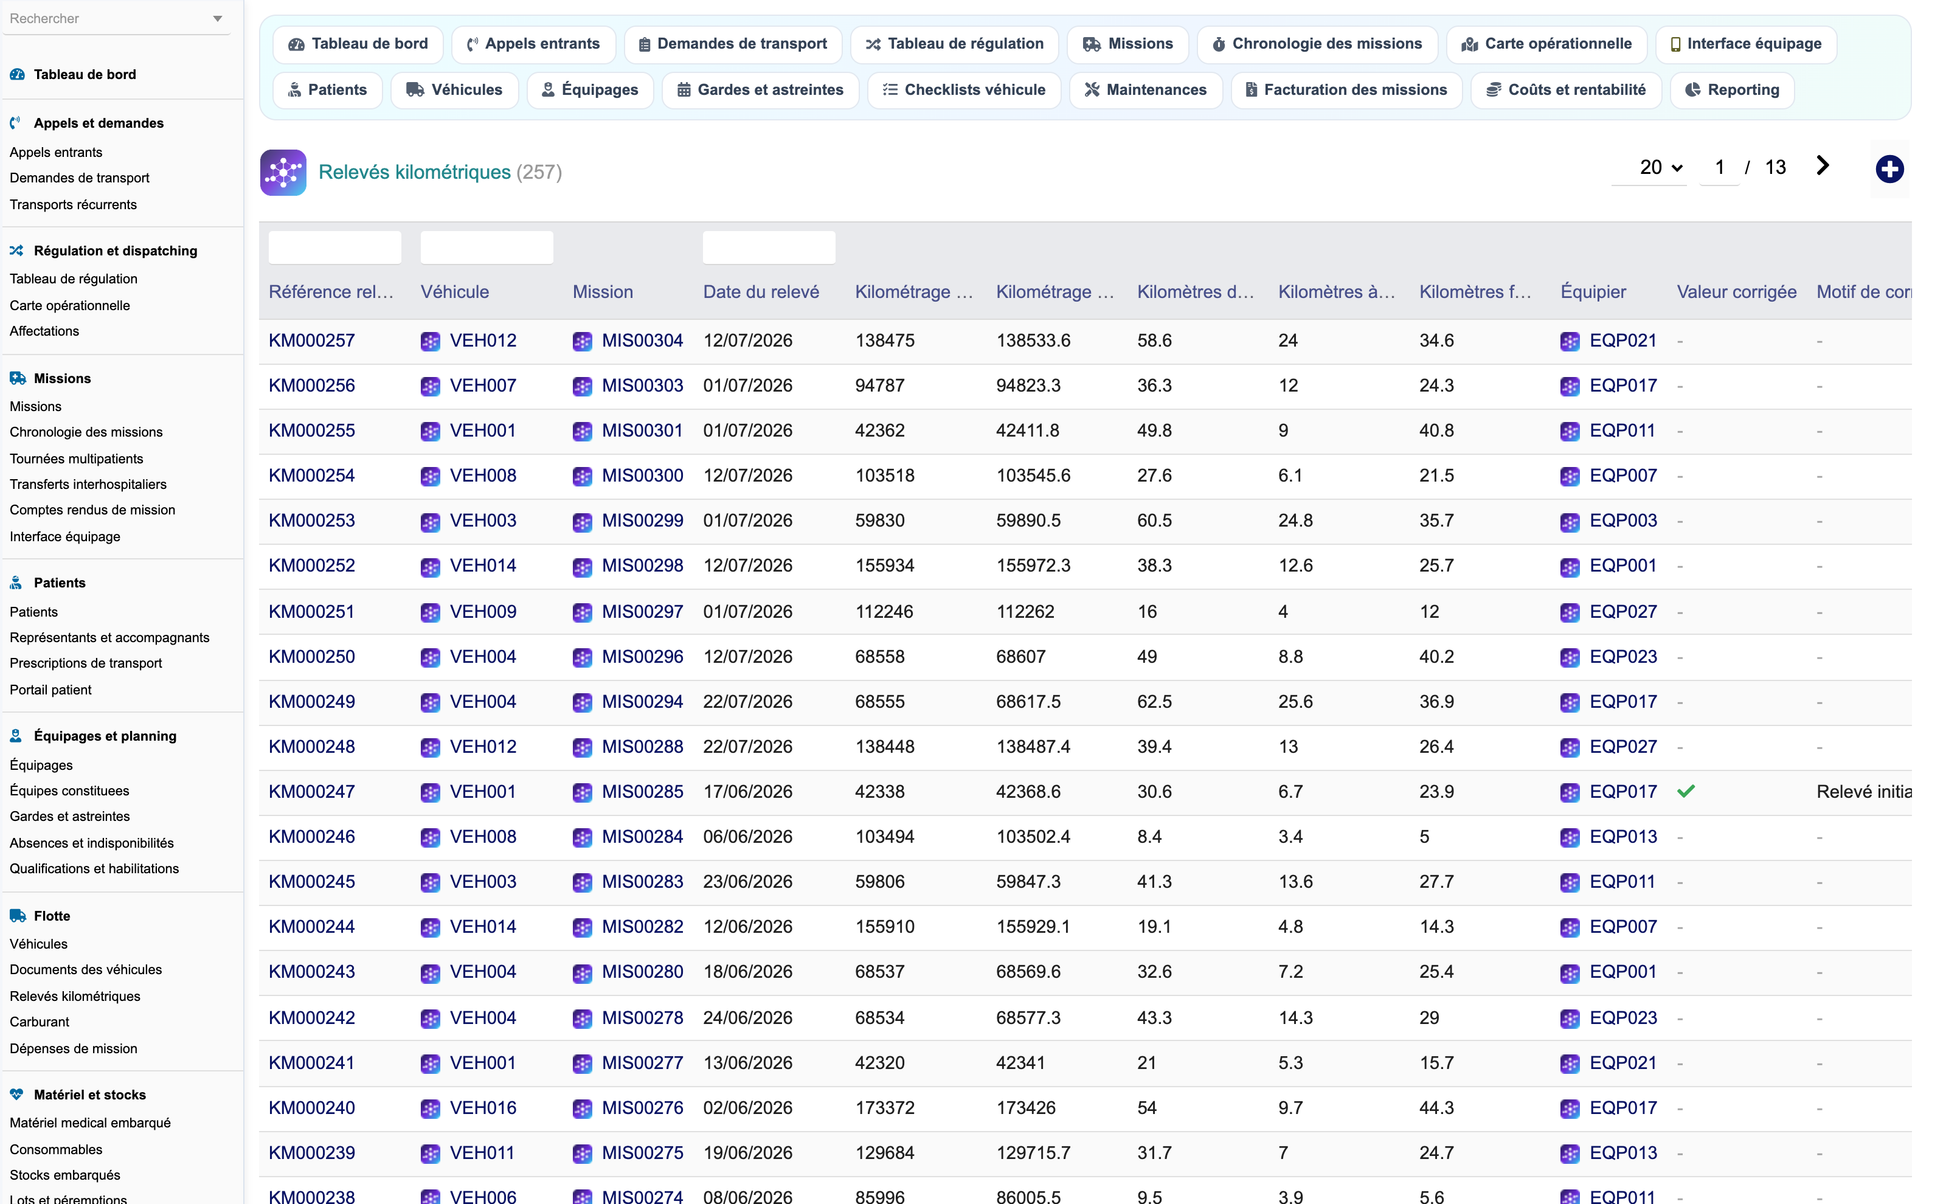The image size is (1946, 1204).
Task: Open the Appels entrants tab
Action: point(533,44)
